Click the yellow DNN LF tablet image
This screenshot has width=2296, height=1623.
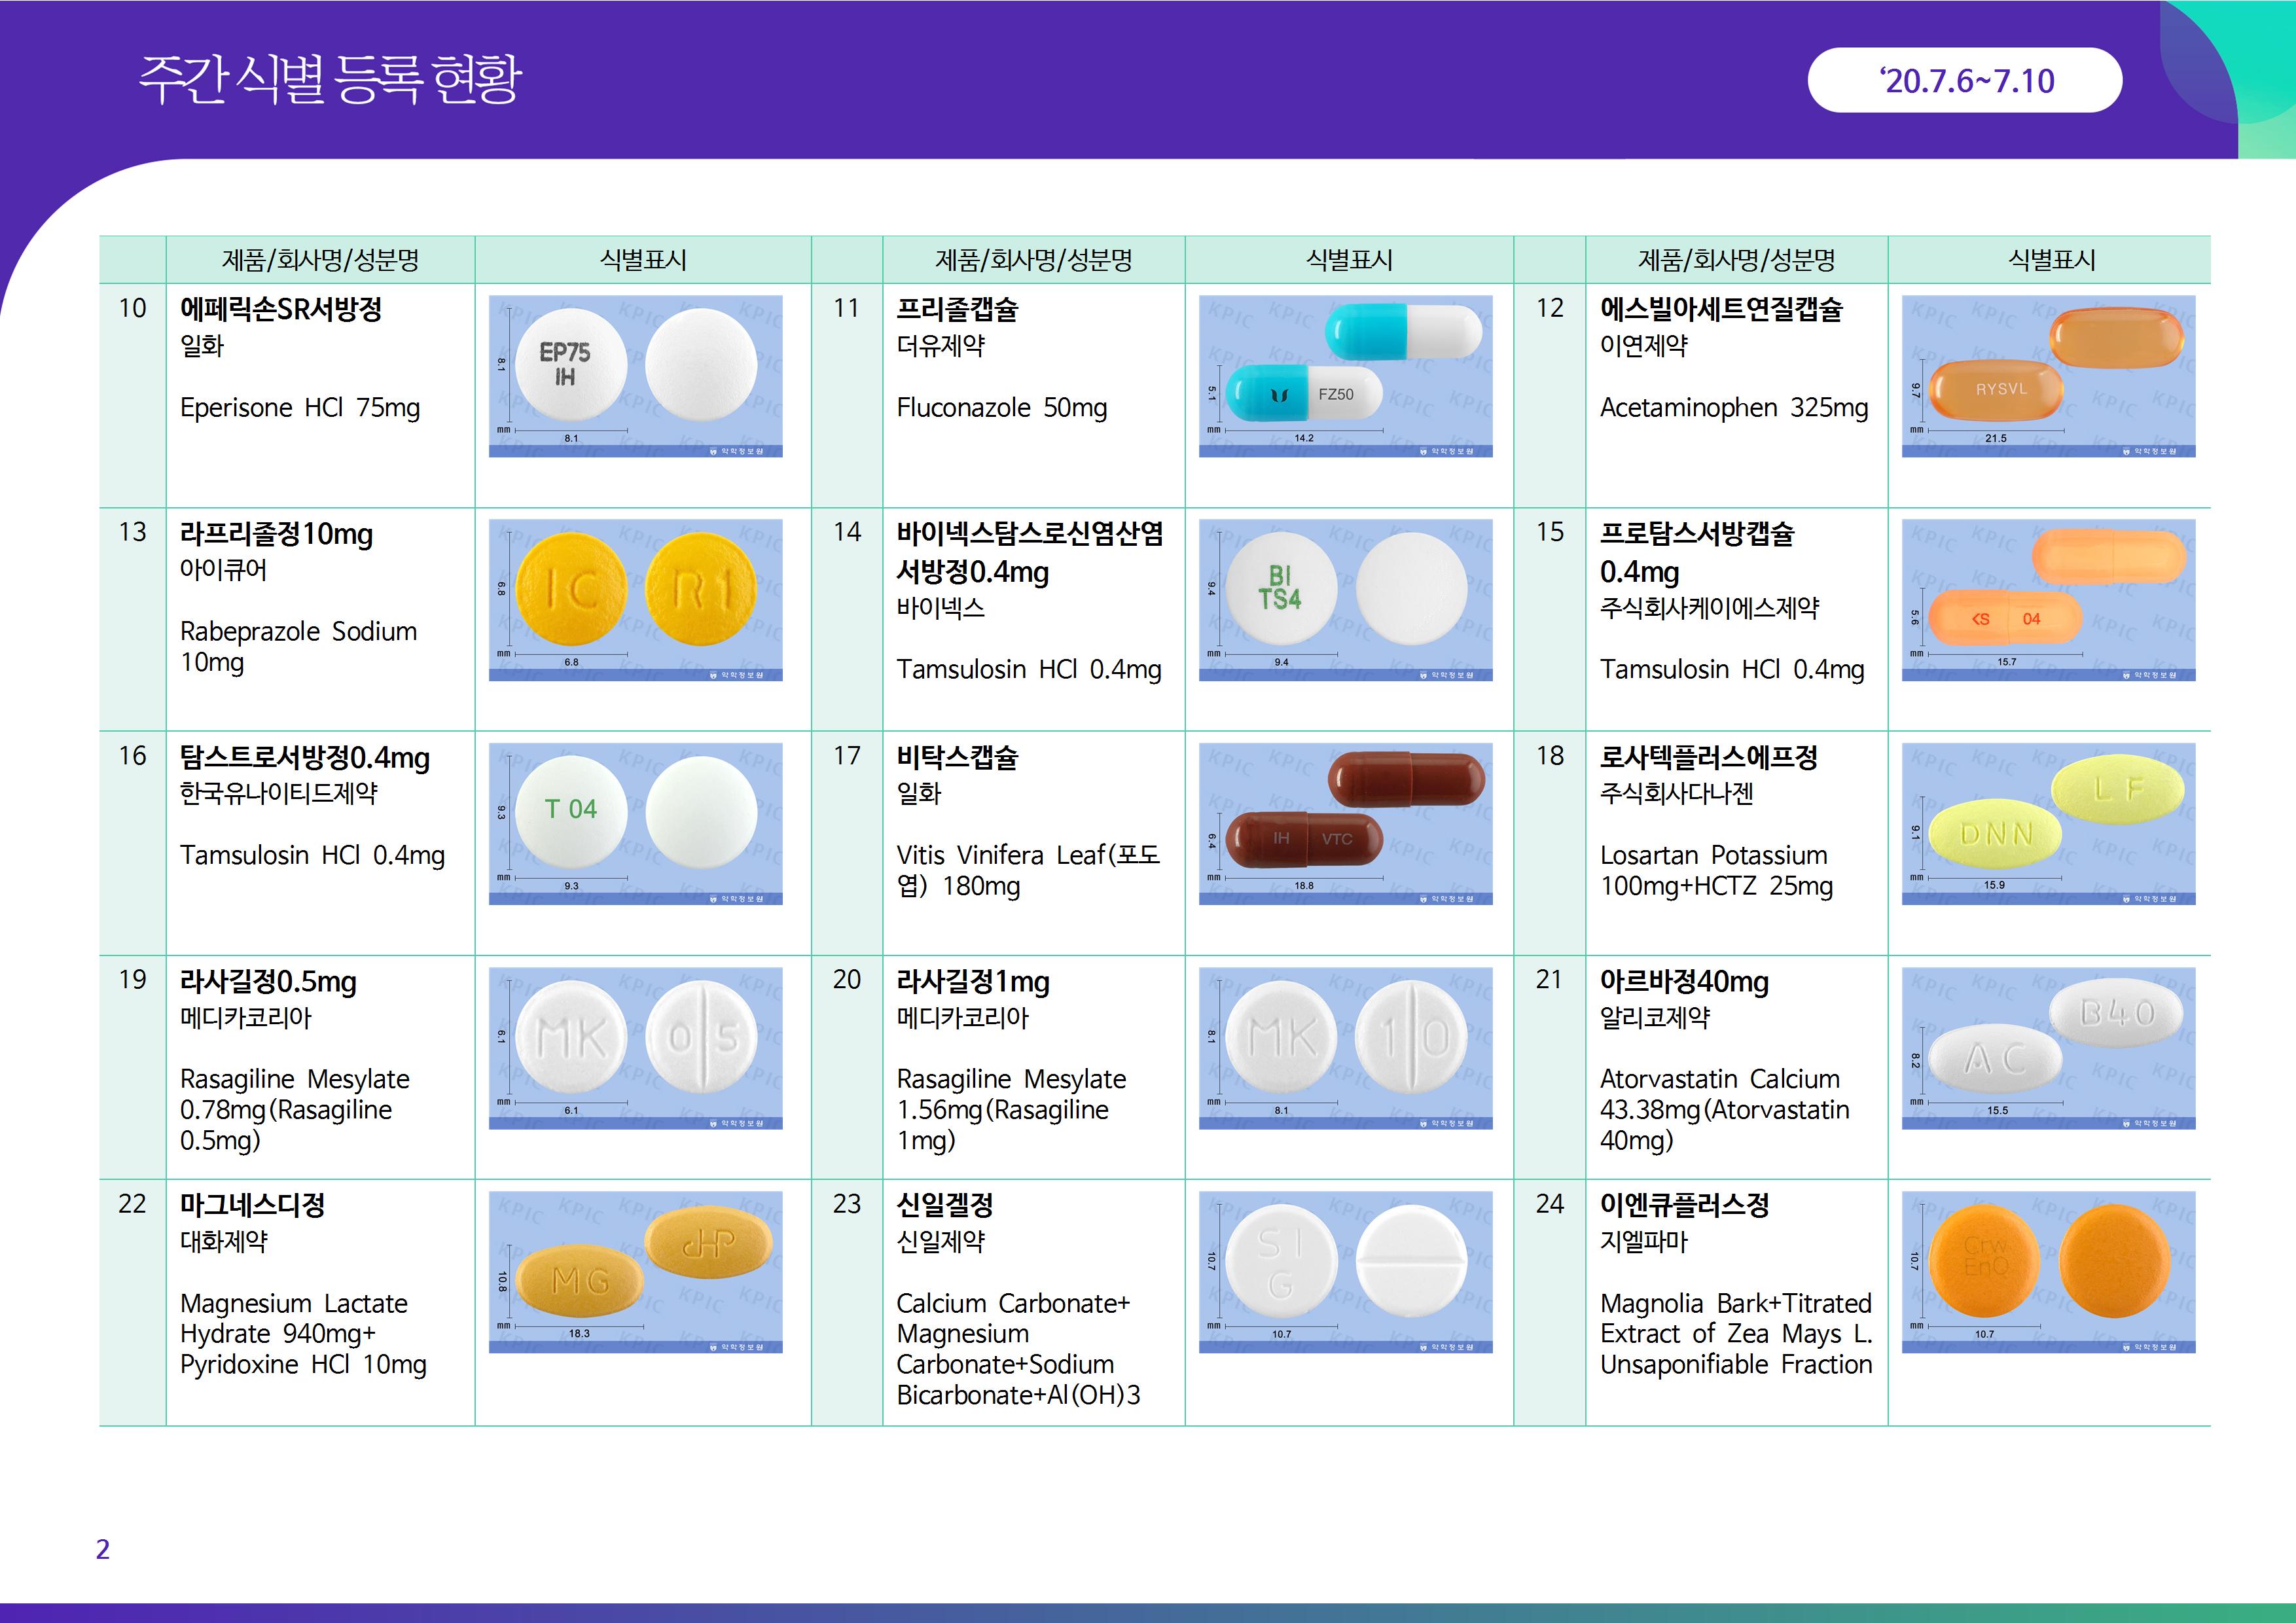(2048, 824)
